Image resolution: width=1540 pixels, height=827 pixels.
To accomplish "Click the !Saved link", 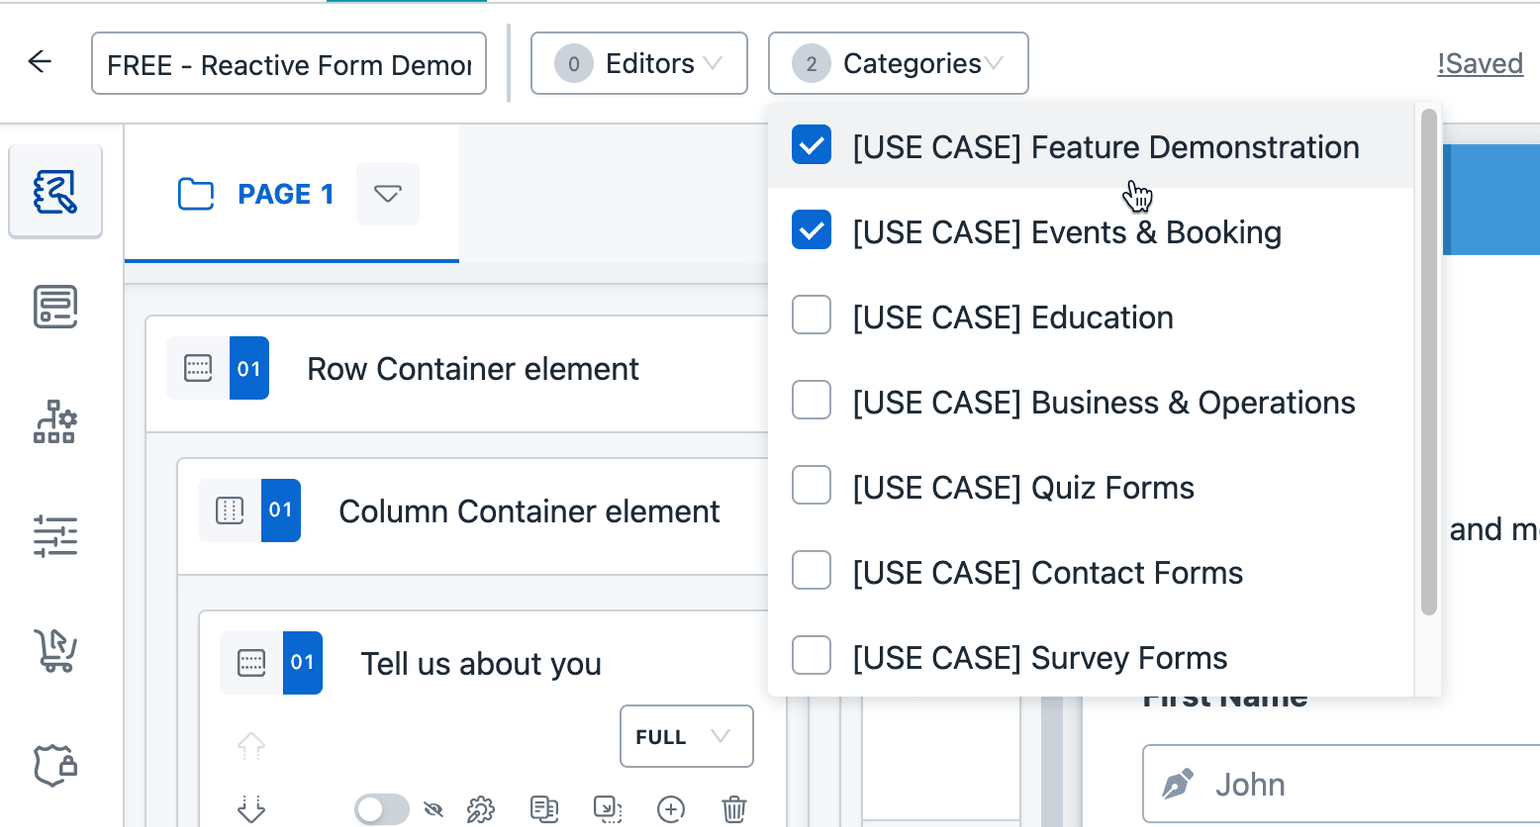I will [x=1480, y=63].
